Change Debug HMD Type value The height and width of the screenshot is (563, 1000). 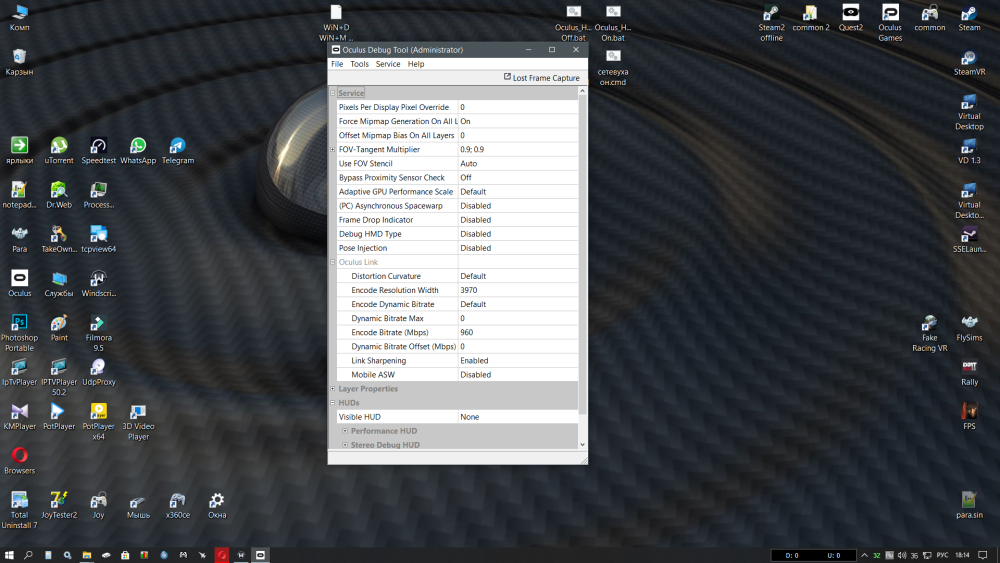pyautogui.click(x=518, y=234)
